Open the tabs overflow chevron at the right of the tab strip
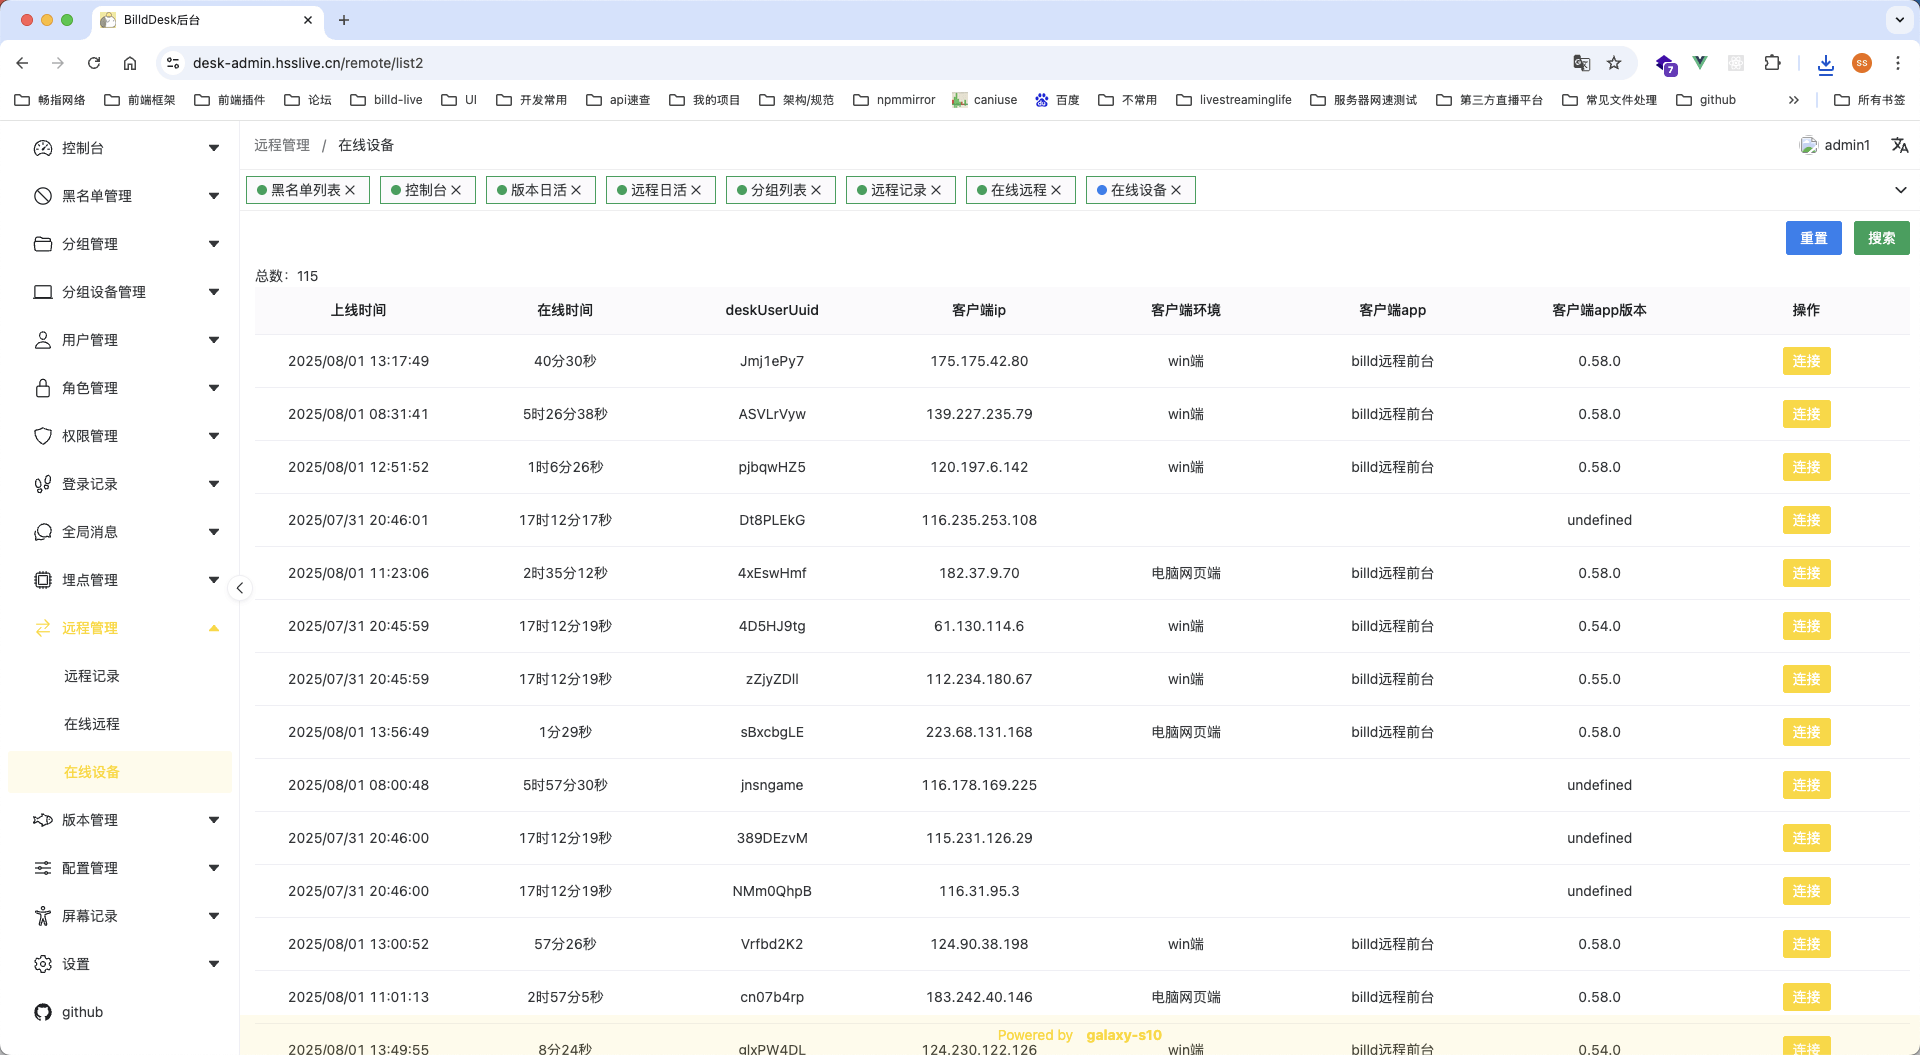 (x=1900, y=190)
